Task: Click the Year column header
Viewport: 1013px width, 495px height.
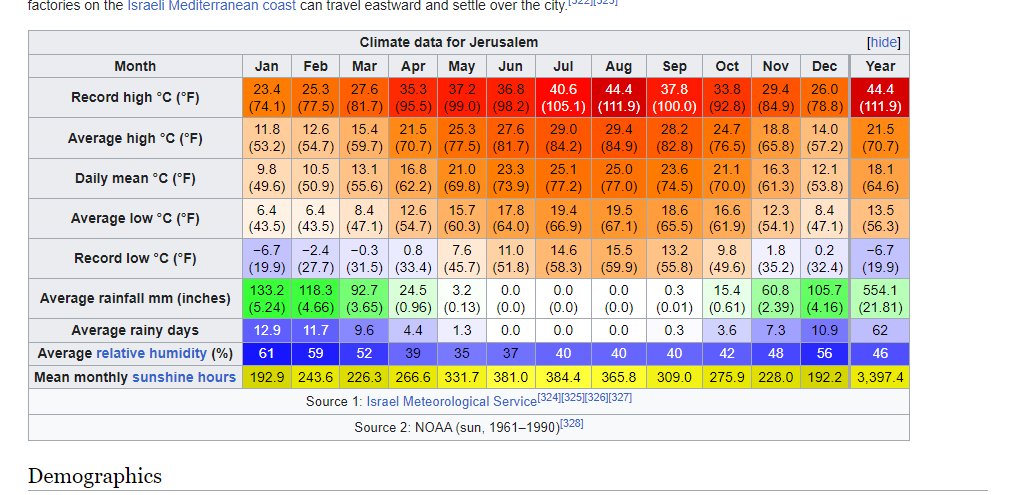Action: [880, 66]
